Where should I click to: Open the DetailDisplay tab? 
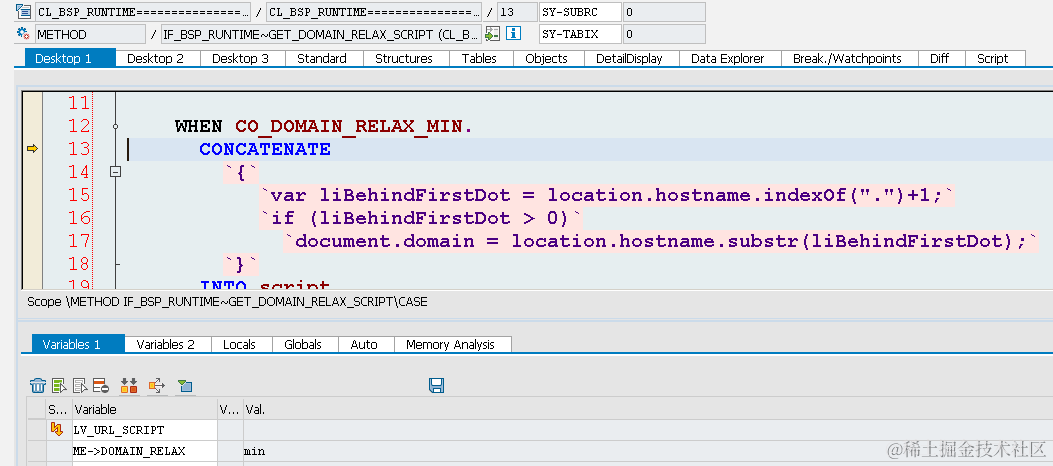point(631,58)
